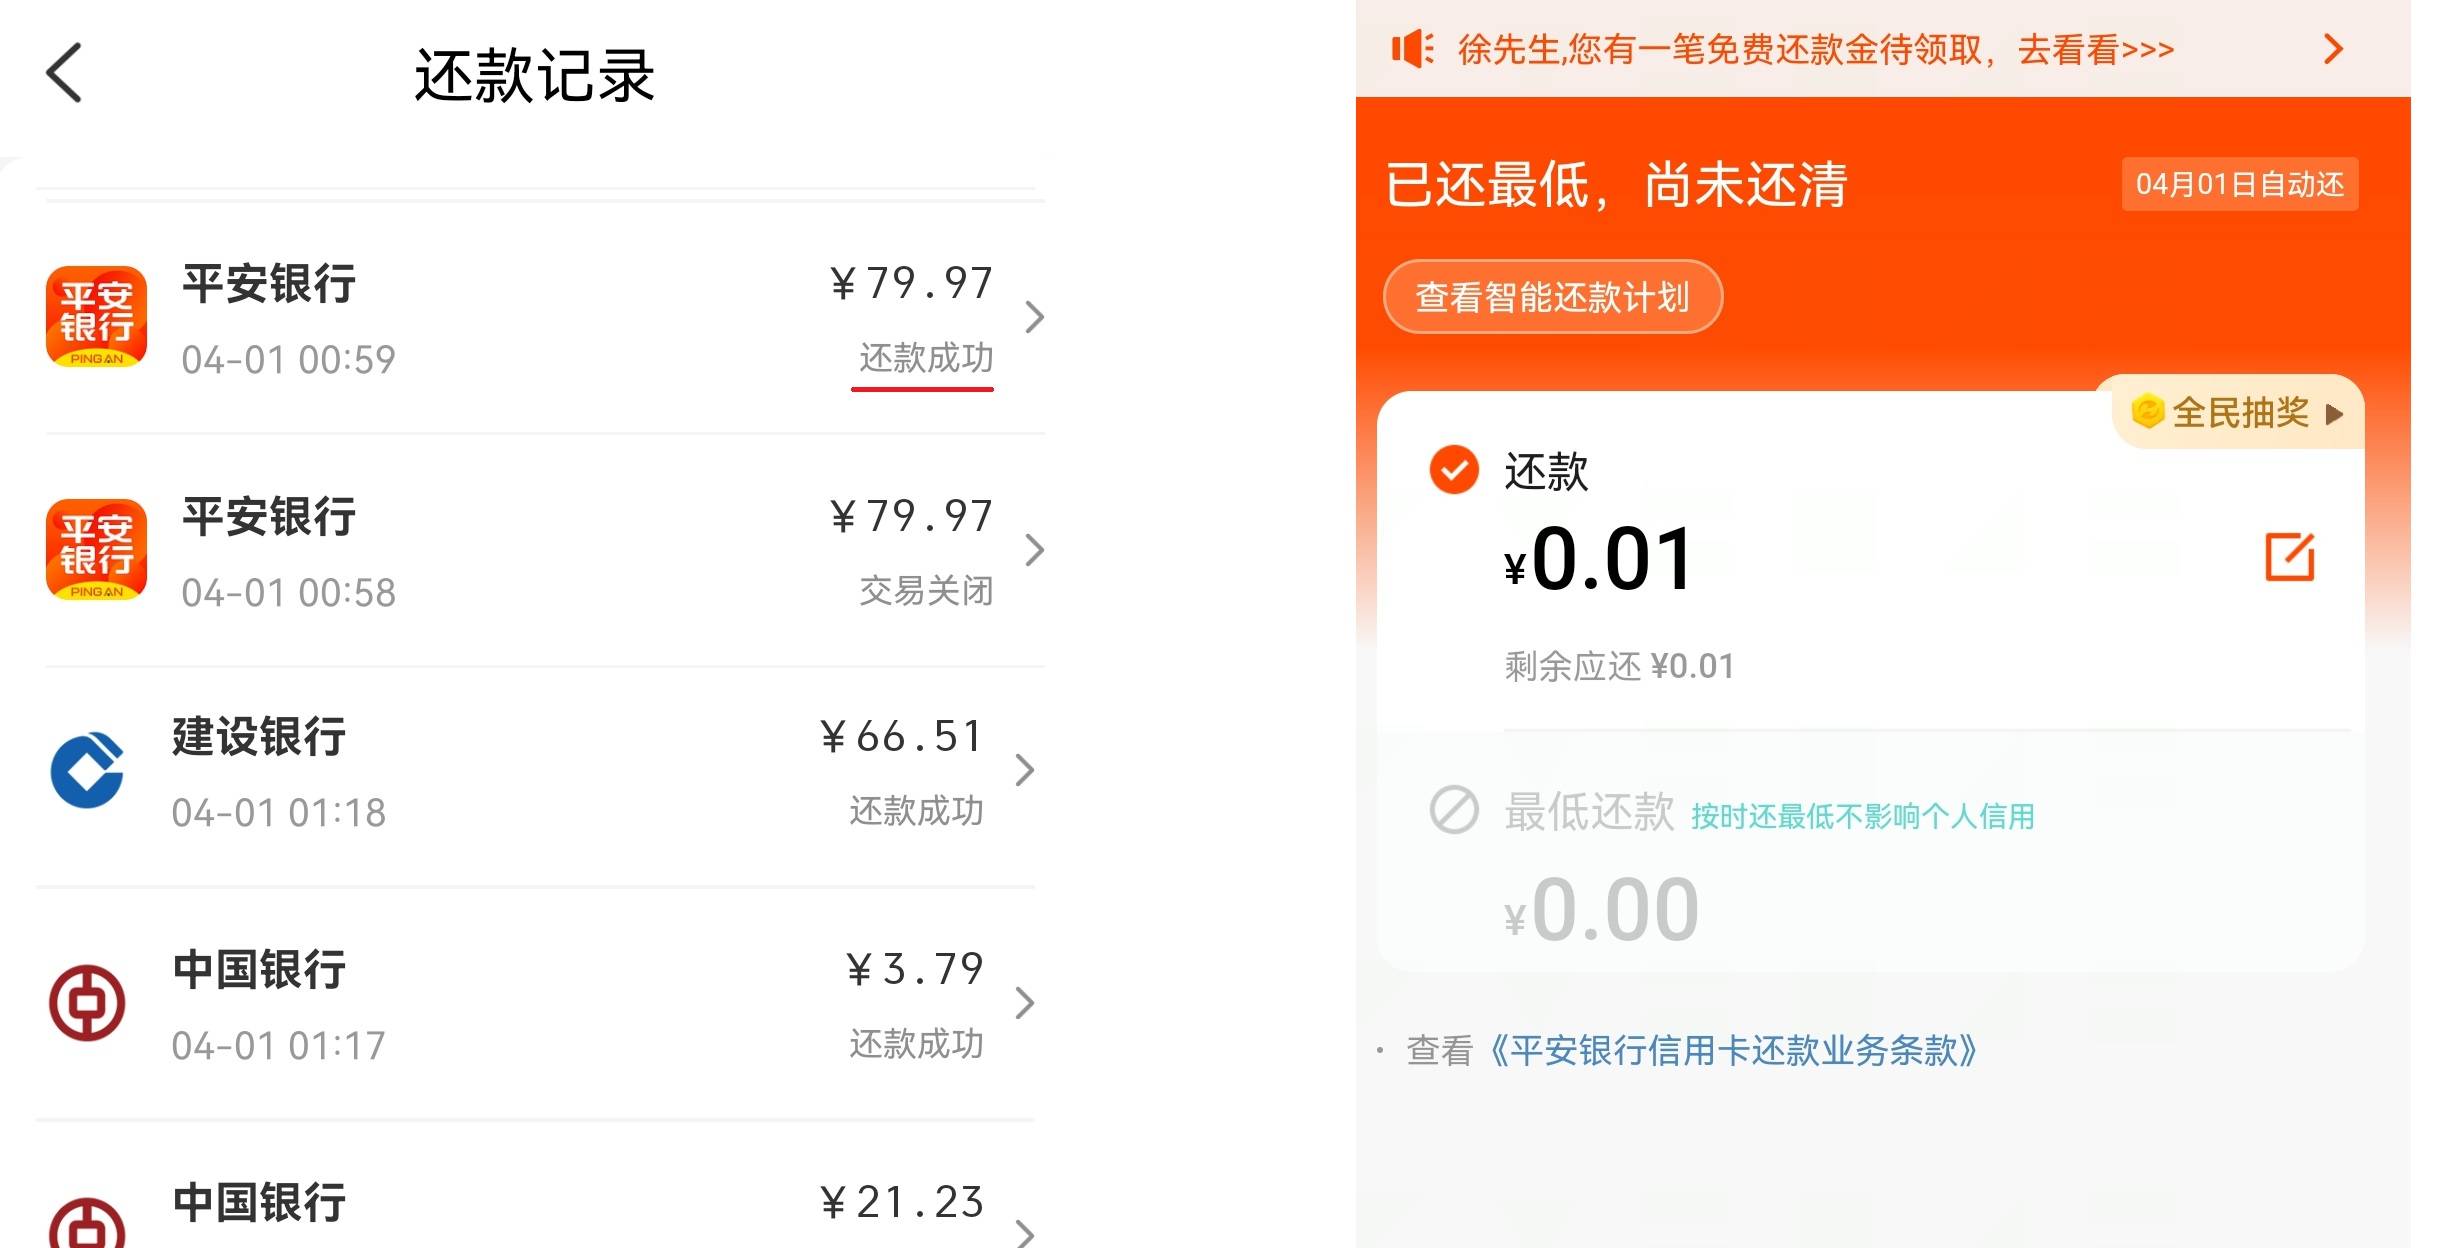Open the 04月01日自动还 auto-repay setting
Viewport: 2464px width, 1248px height.
2239,184
